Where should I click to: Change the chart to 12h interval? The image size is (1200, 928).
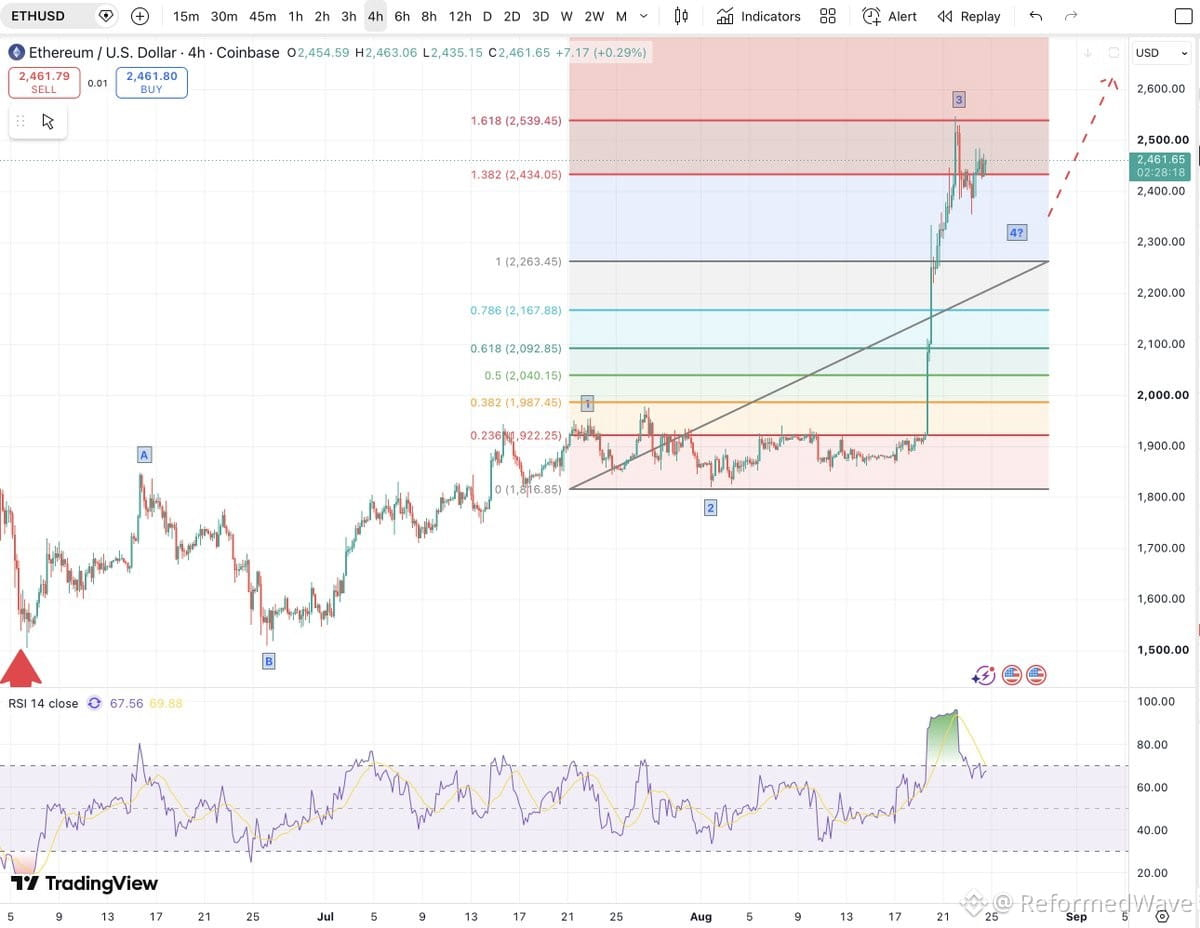click(x=460, y=16)
